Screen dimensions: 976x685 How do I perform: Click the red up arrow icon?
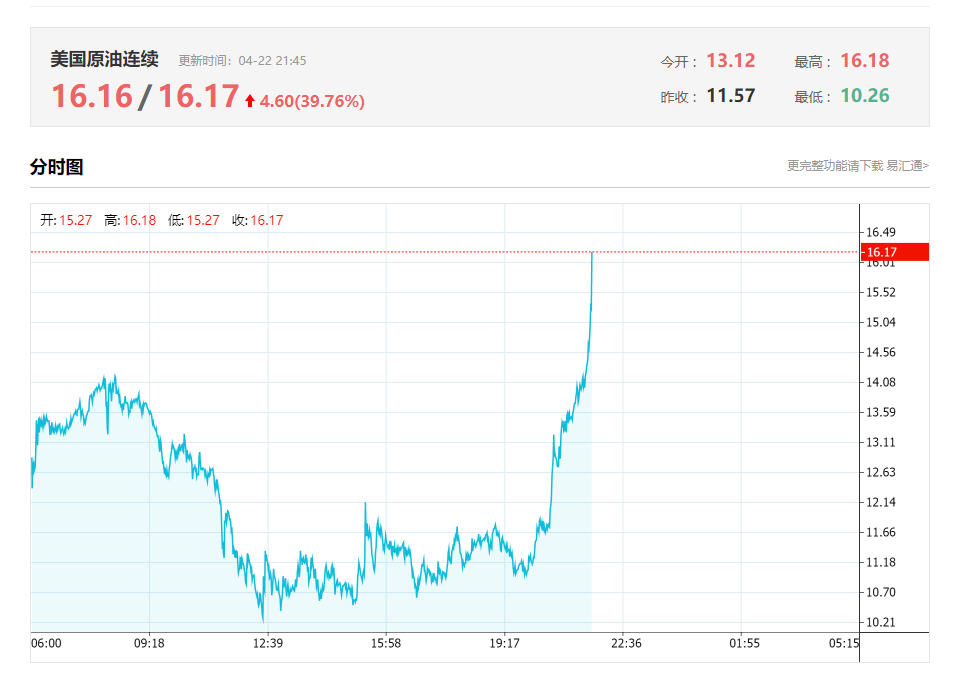[x=250, y=101]
